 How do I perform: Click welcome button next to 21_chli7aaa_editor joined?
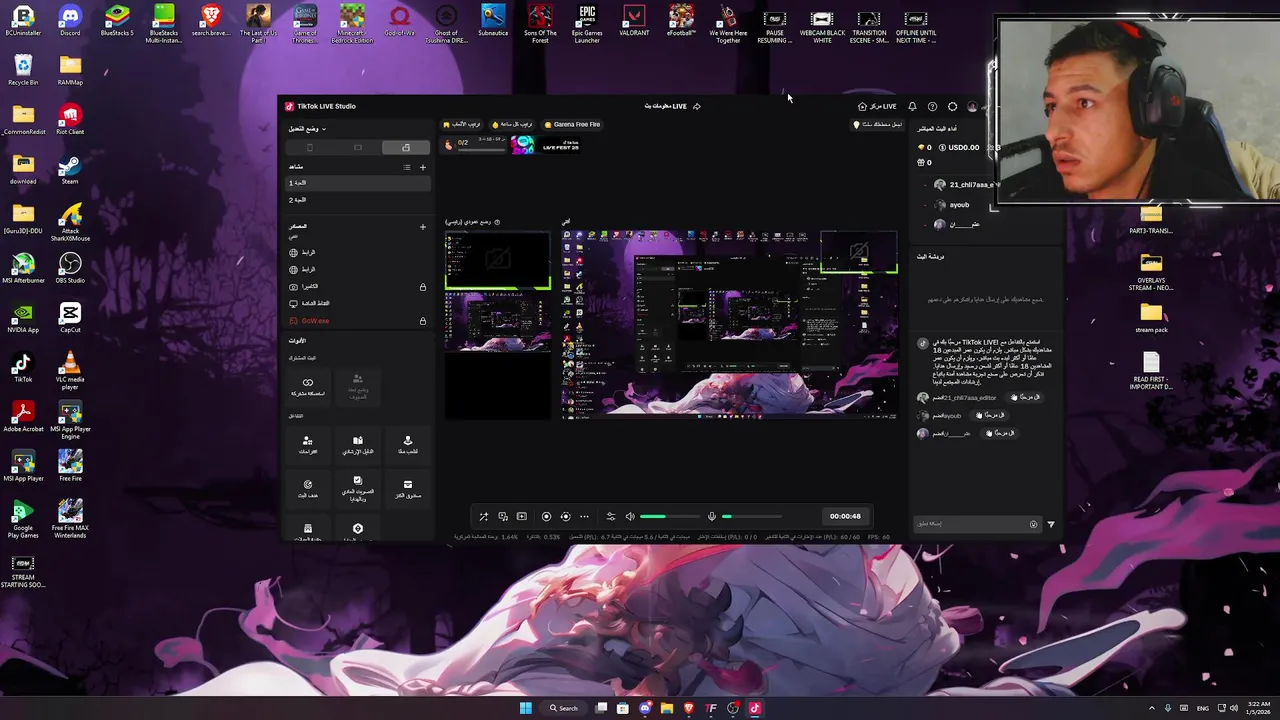coord(1025,397)
